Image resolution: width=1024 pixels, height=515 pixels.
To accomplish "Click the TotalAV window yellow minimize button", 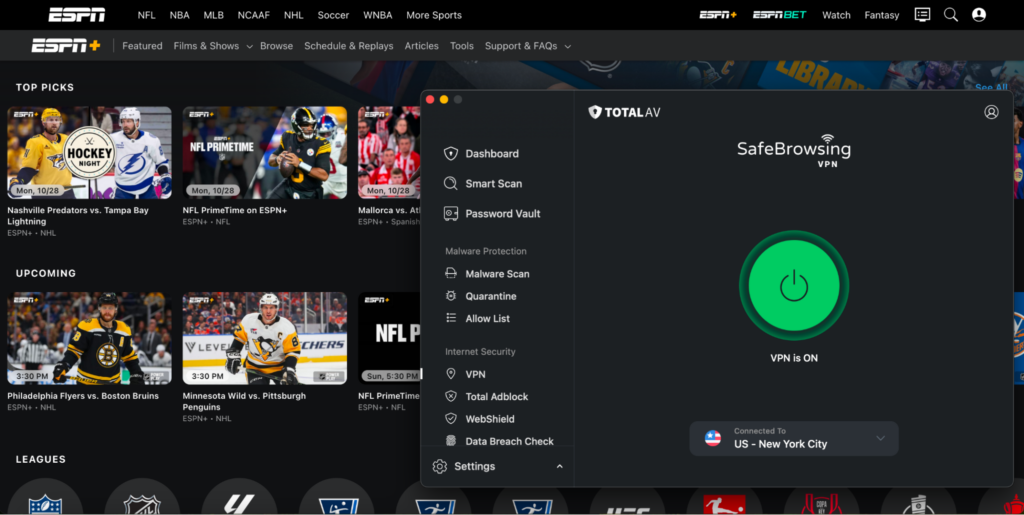I will tap(443, 99).
